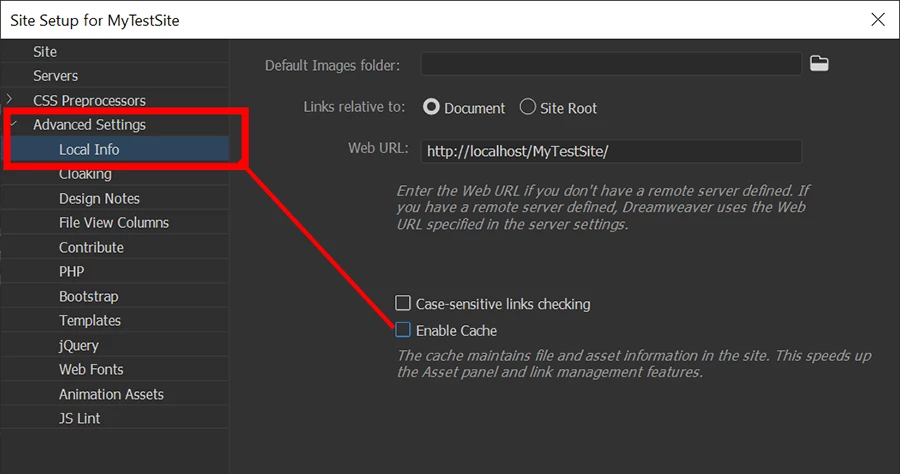Open the Site category
The width and height of the screenshot is (900, 474).
(45, 52)
